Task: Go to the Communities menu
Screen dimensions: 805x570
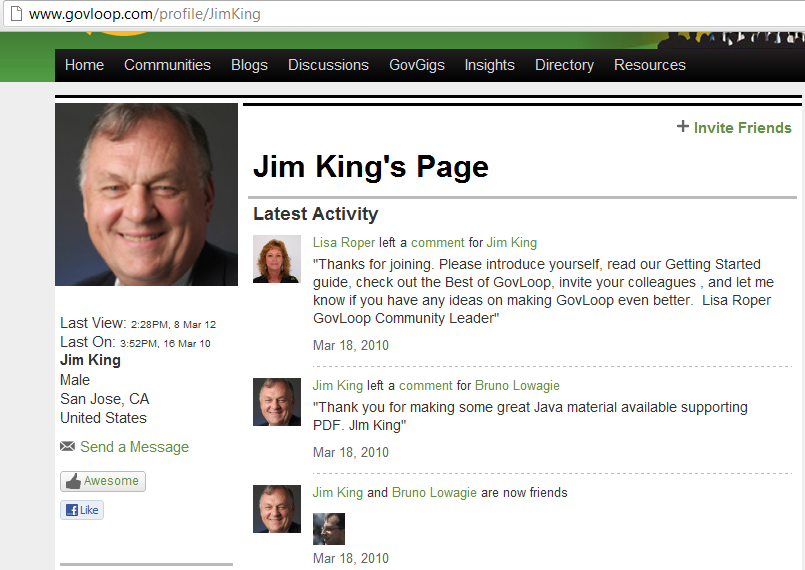Action: coord(167,65)
